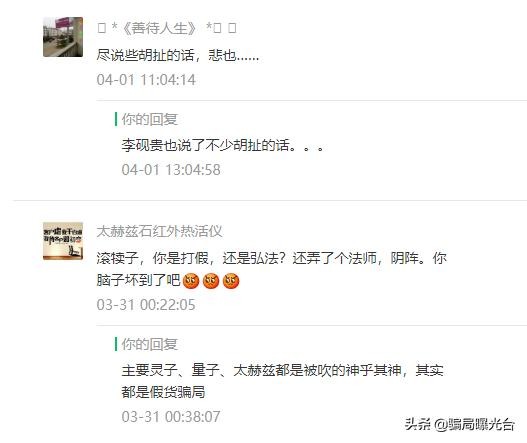Click the second 你的回复 label

pyautogui.click(x=150, y=344)
